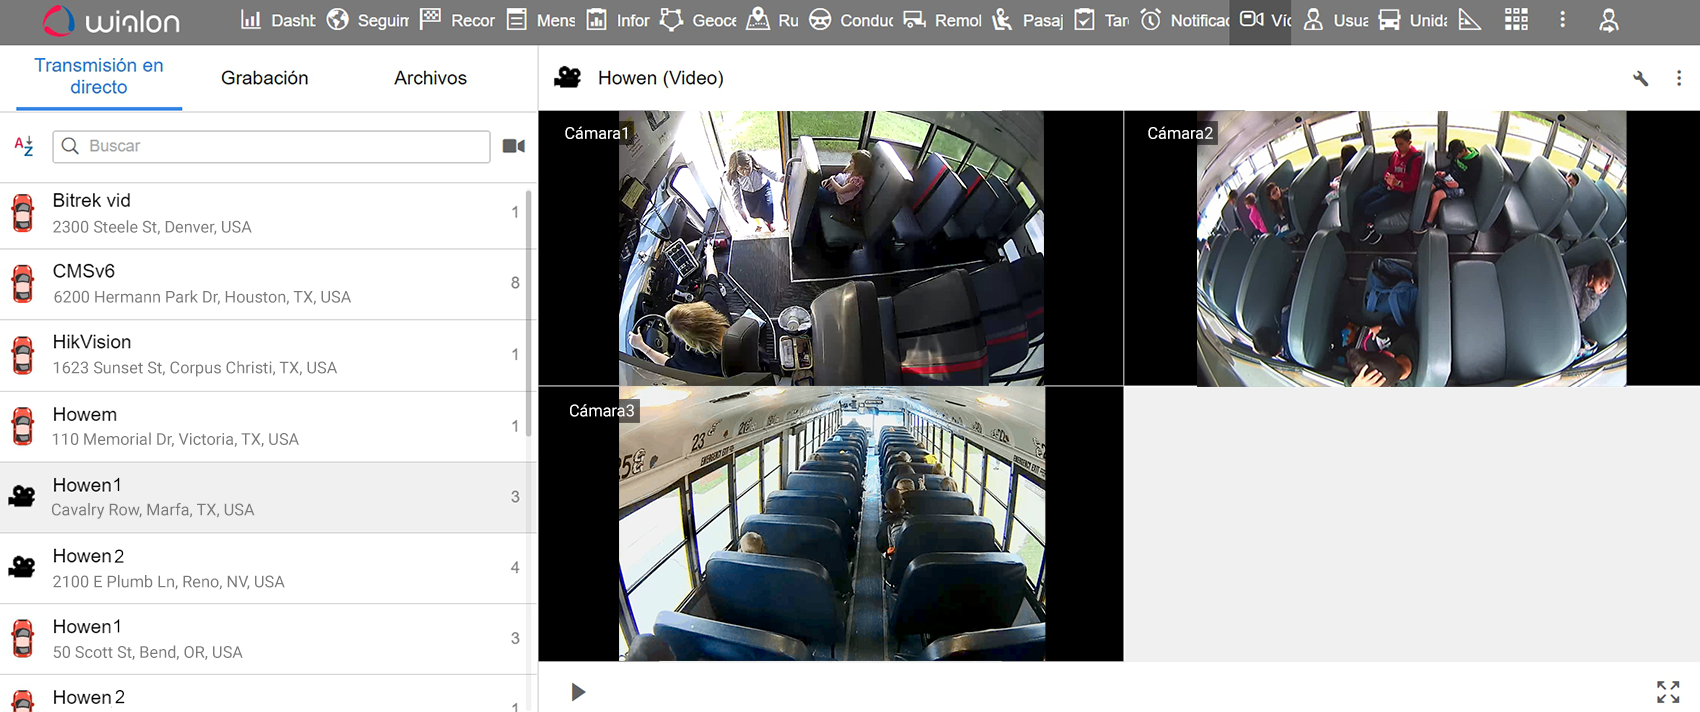1700x712 pixels.
Task: Switch to the Grabación tab
Action: coord(264,78)
